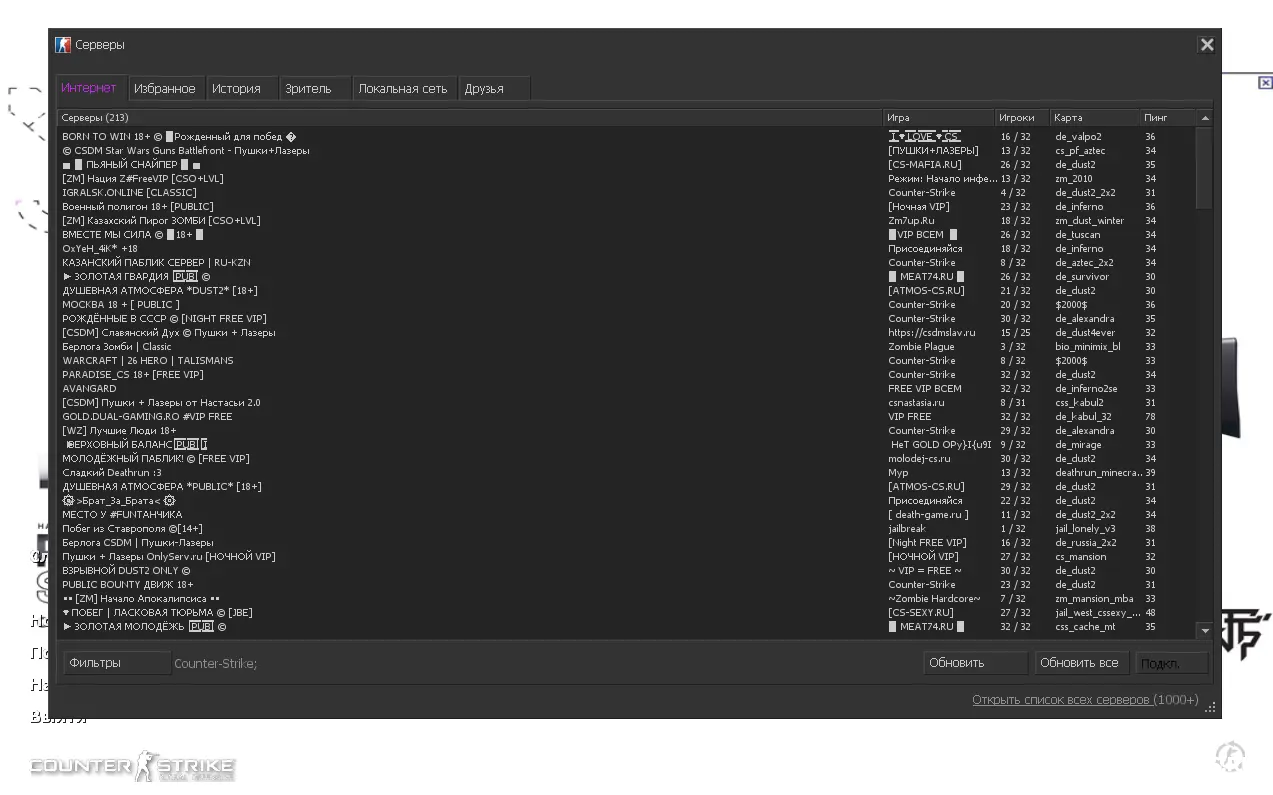Click the scrollbar up arrow in server list
This screenshot has width=1273, height=795.
click(1205, 118)
